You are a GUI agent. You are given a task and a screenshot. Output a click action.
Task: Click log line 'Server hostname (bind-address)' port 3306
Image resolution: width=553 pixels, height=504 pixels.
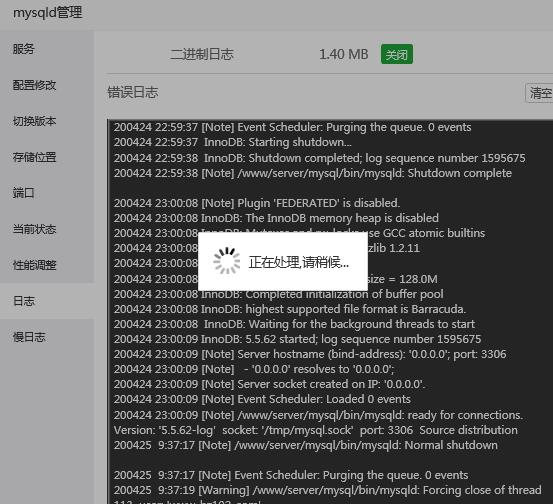(x=310, y=354)
